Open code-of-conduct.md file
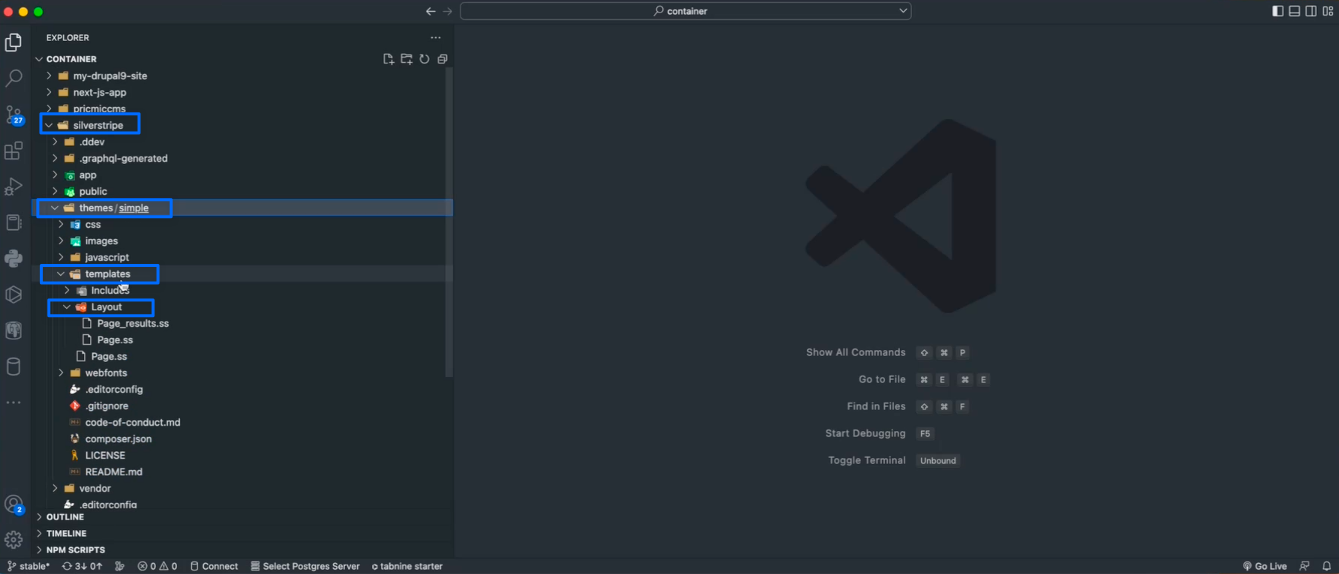This screenshot has height=574, width=1339. 133,422
